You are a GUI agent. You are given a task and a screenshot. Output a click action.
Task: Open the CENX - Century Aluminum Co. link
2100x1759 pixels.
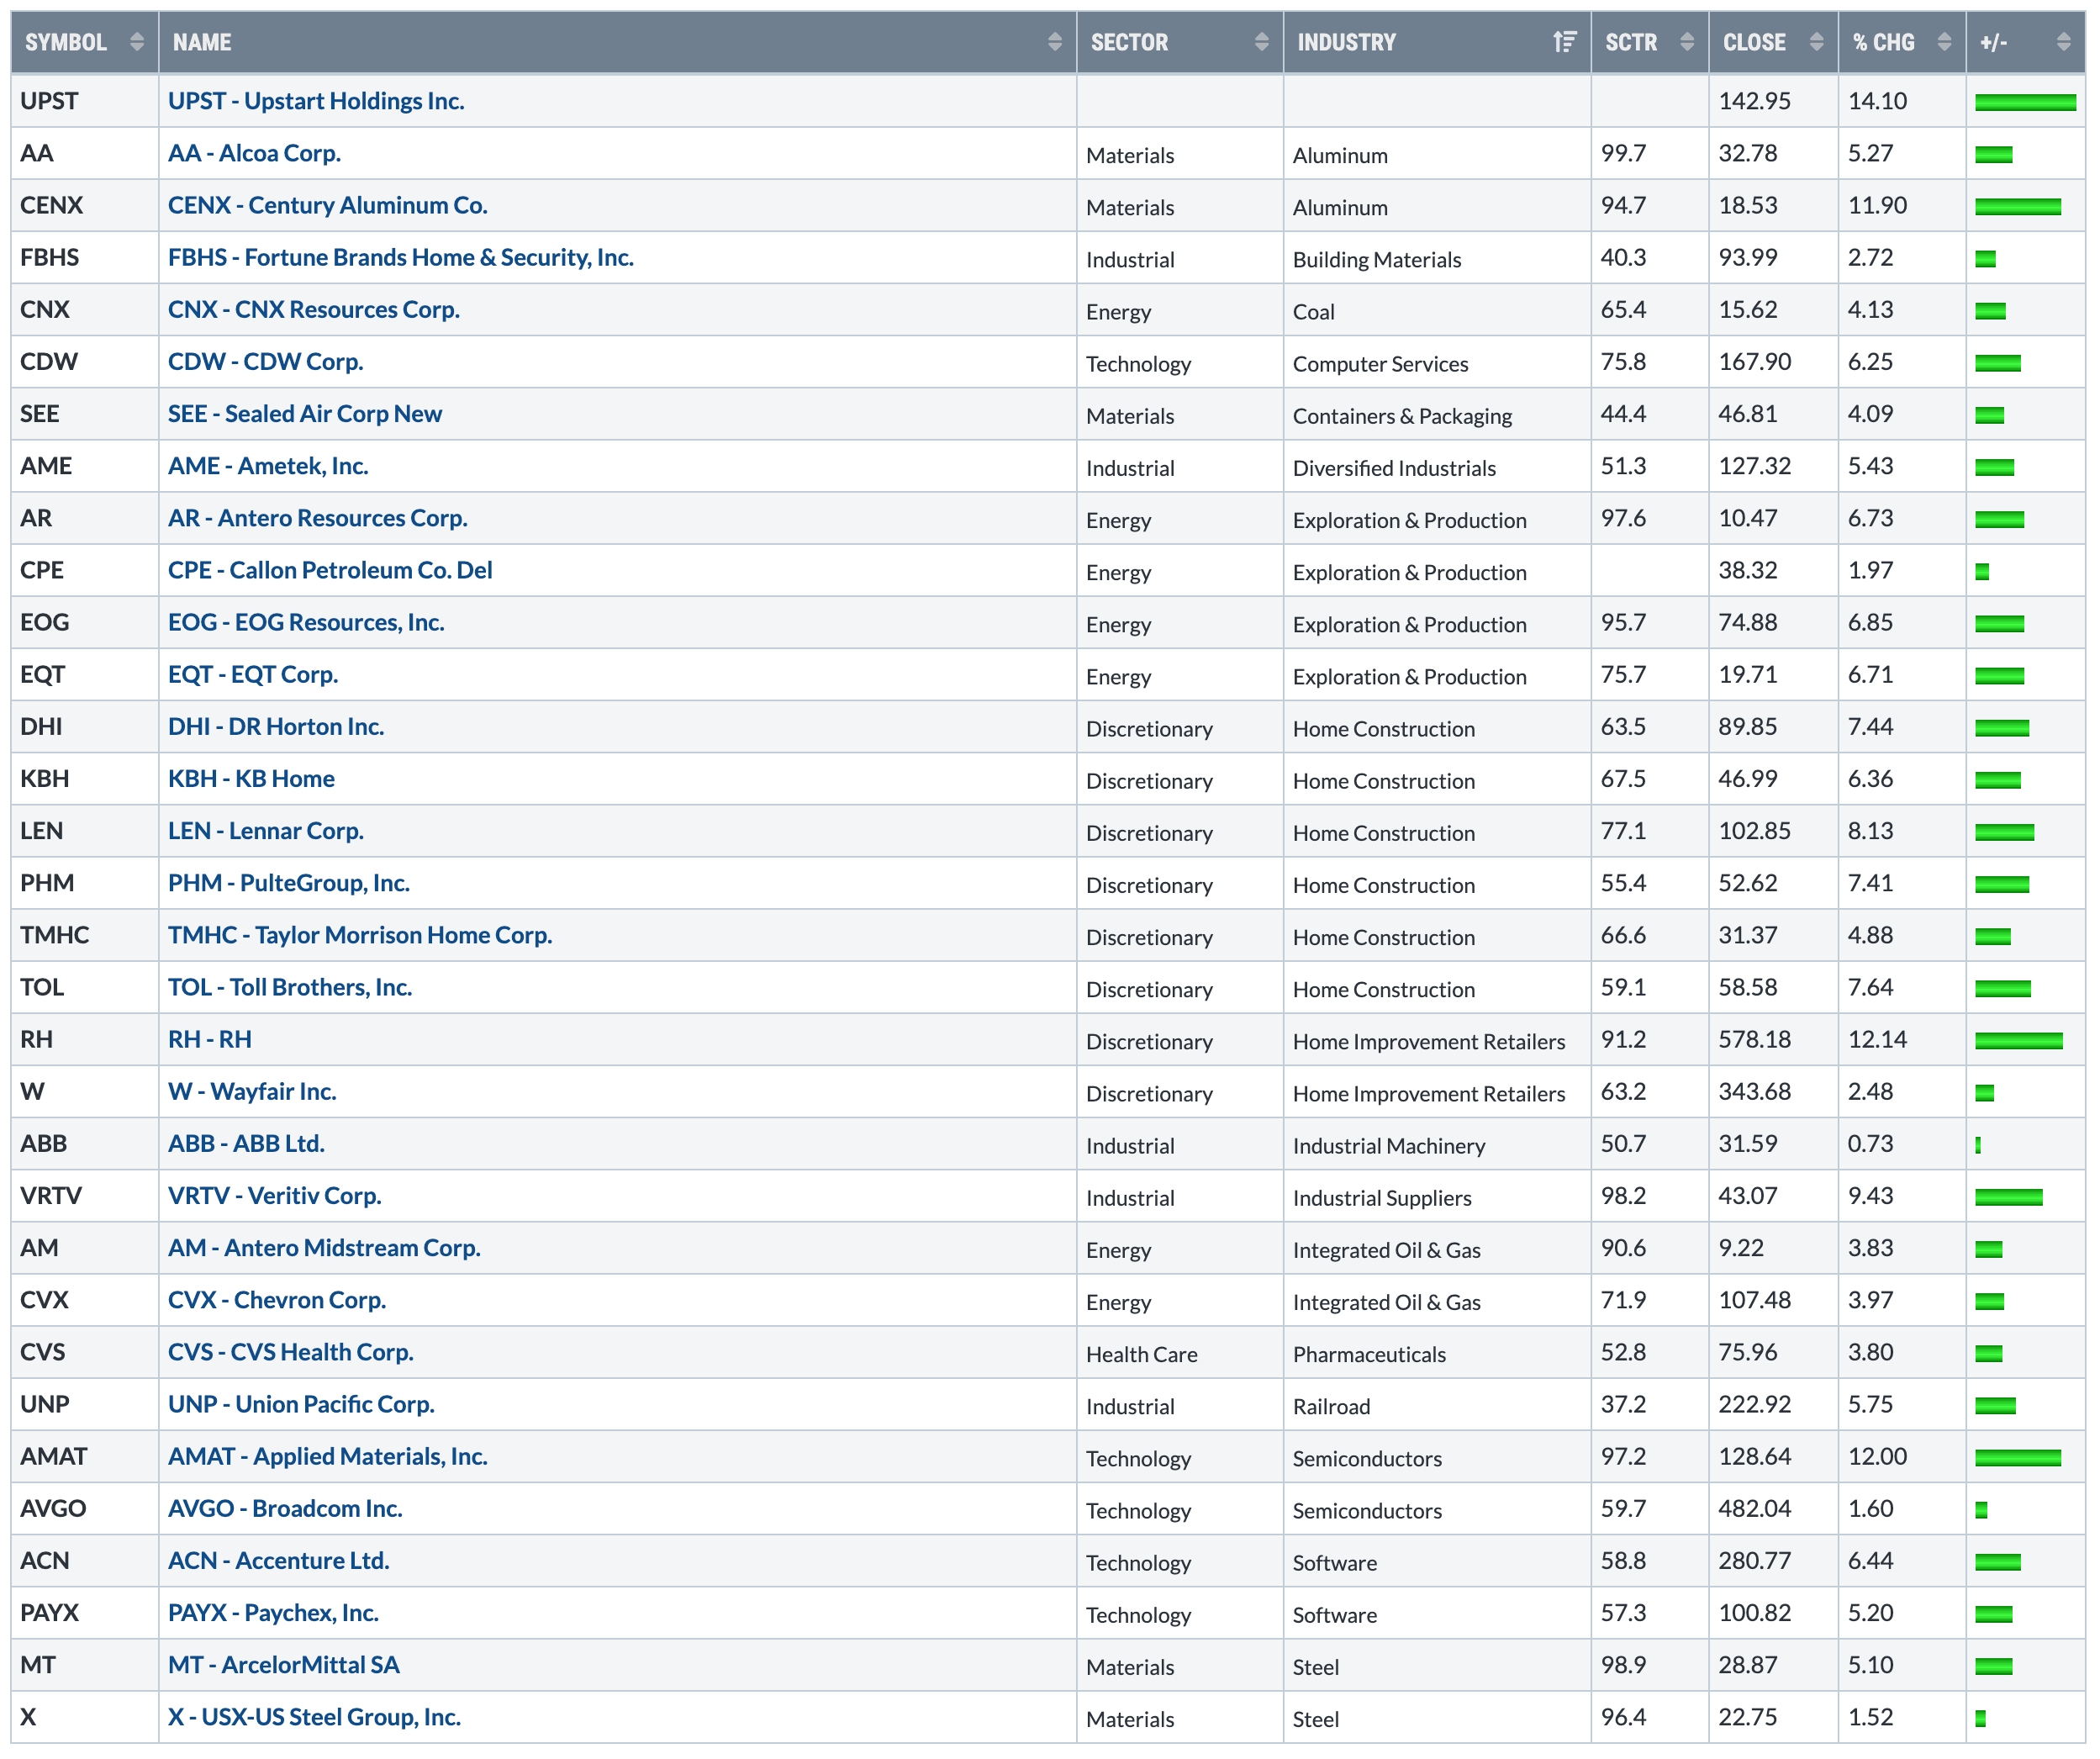328,205
